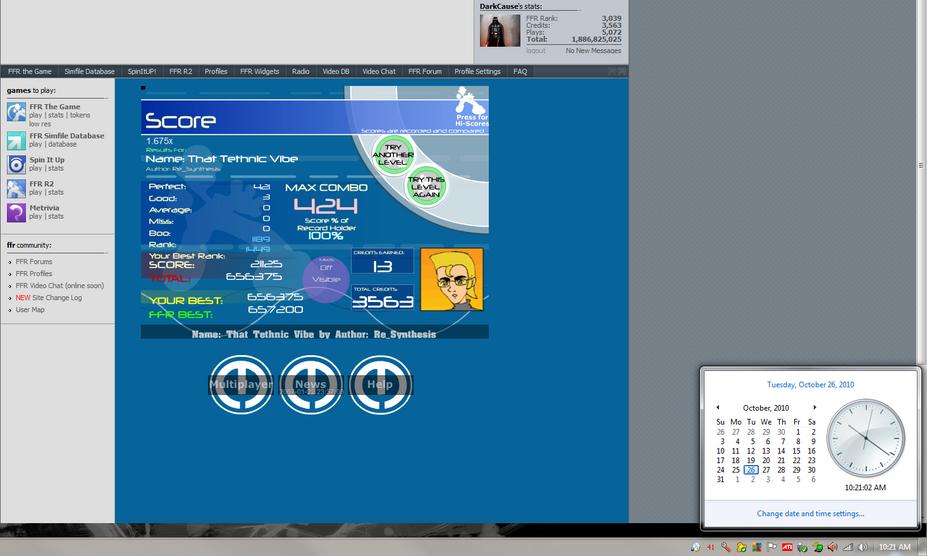Image resolution: width=927 pixels, height=556 pixels.
Task: Click the volume speaker tray icon
Action: tap(863, 547)
